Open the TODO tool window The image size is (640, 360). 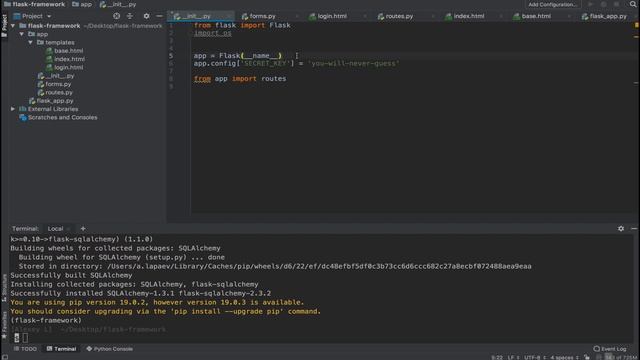25,349
